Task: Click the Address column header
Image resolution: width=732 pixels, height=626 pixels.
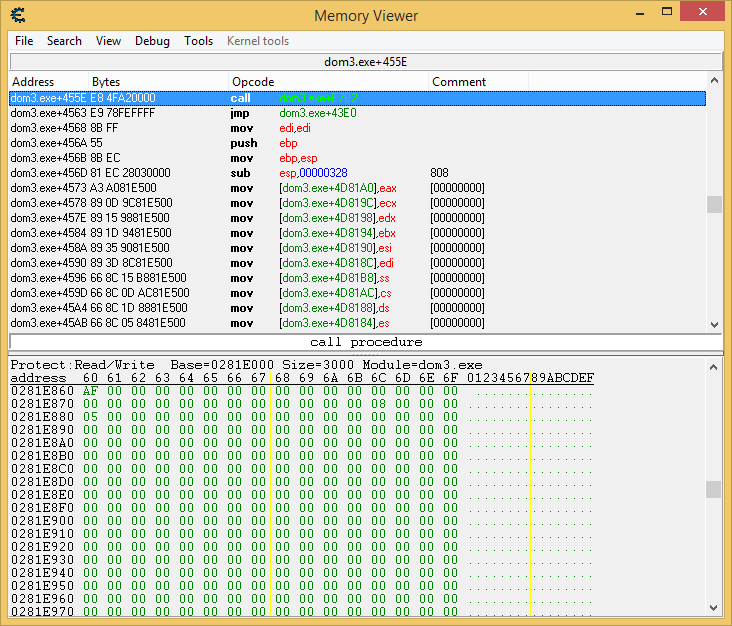Action: pos(33,82)
